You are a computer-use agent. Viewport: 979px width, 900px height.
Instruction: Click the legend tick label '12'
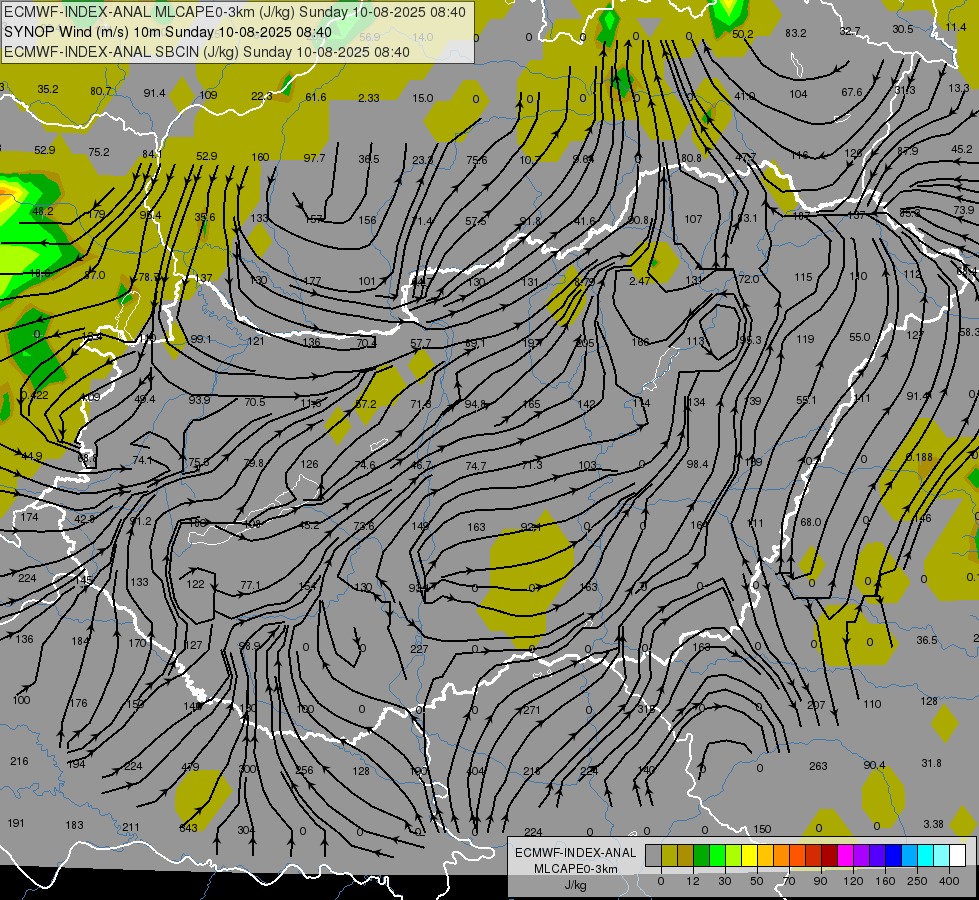(692, 881)
